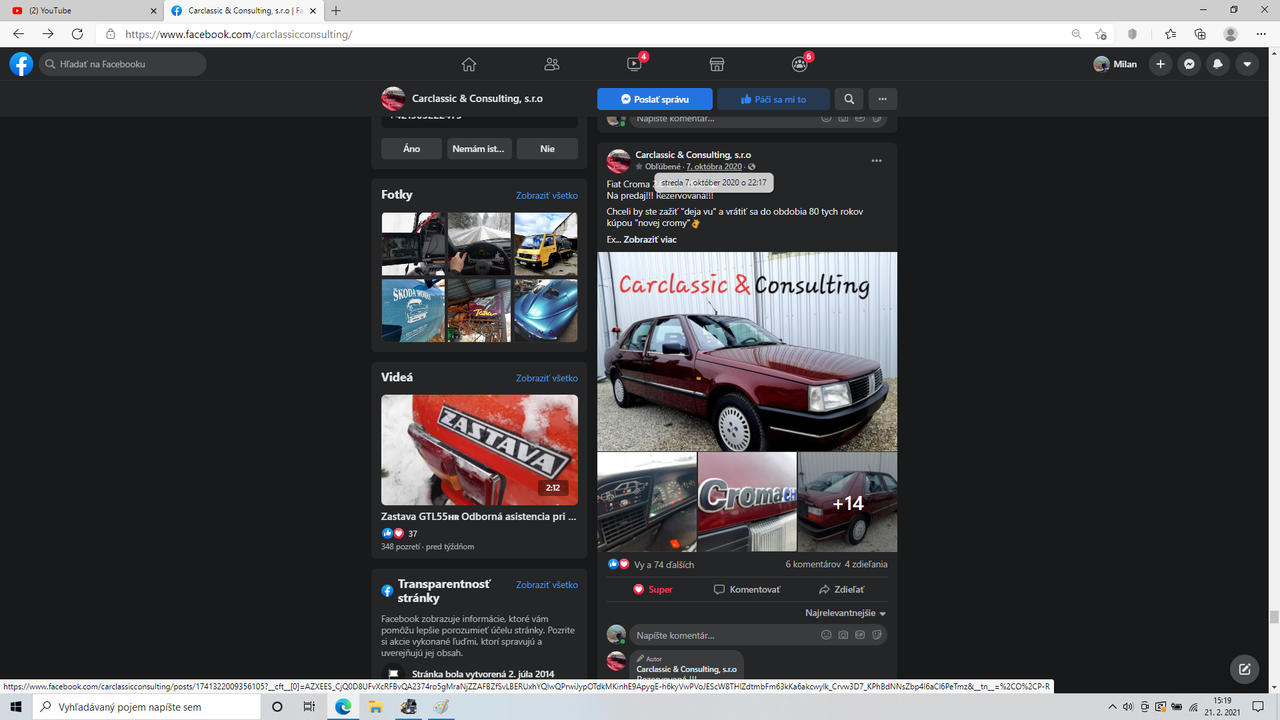
Task: Open the main Fiat Croma car photo
Action: coord(747,351)
